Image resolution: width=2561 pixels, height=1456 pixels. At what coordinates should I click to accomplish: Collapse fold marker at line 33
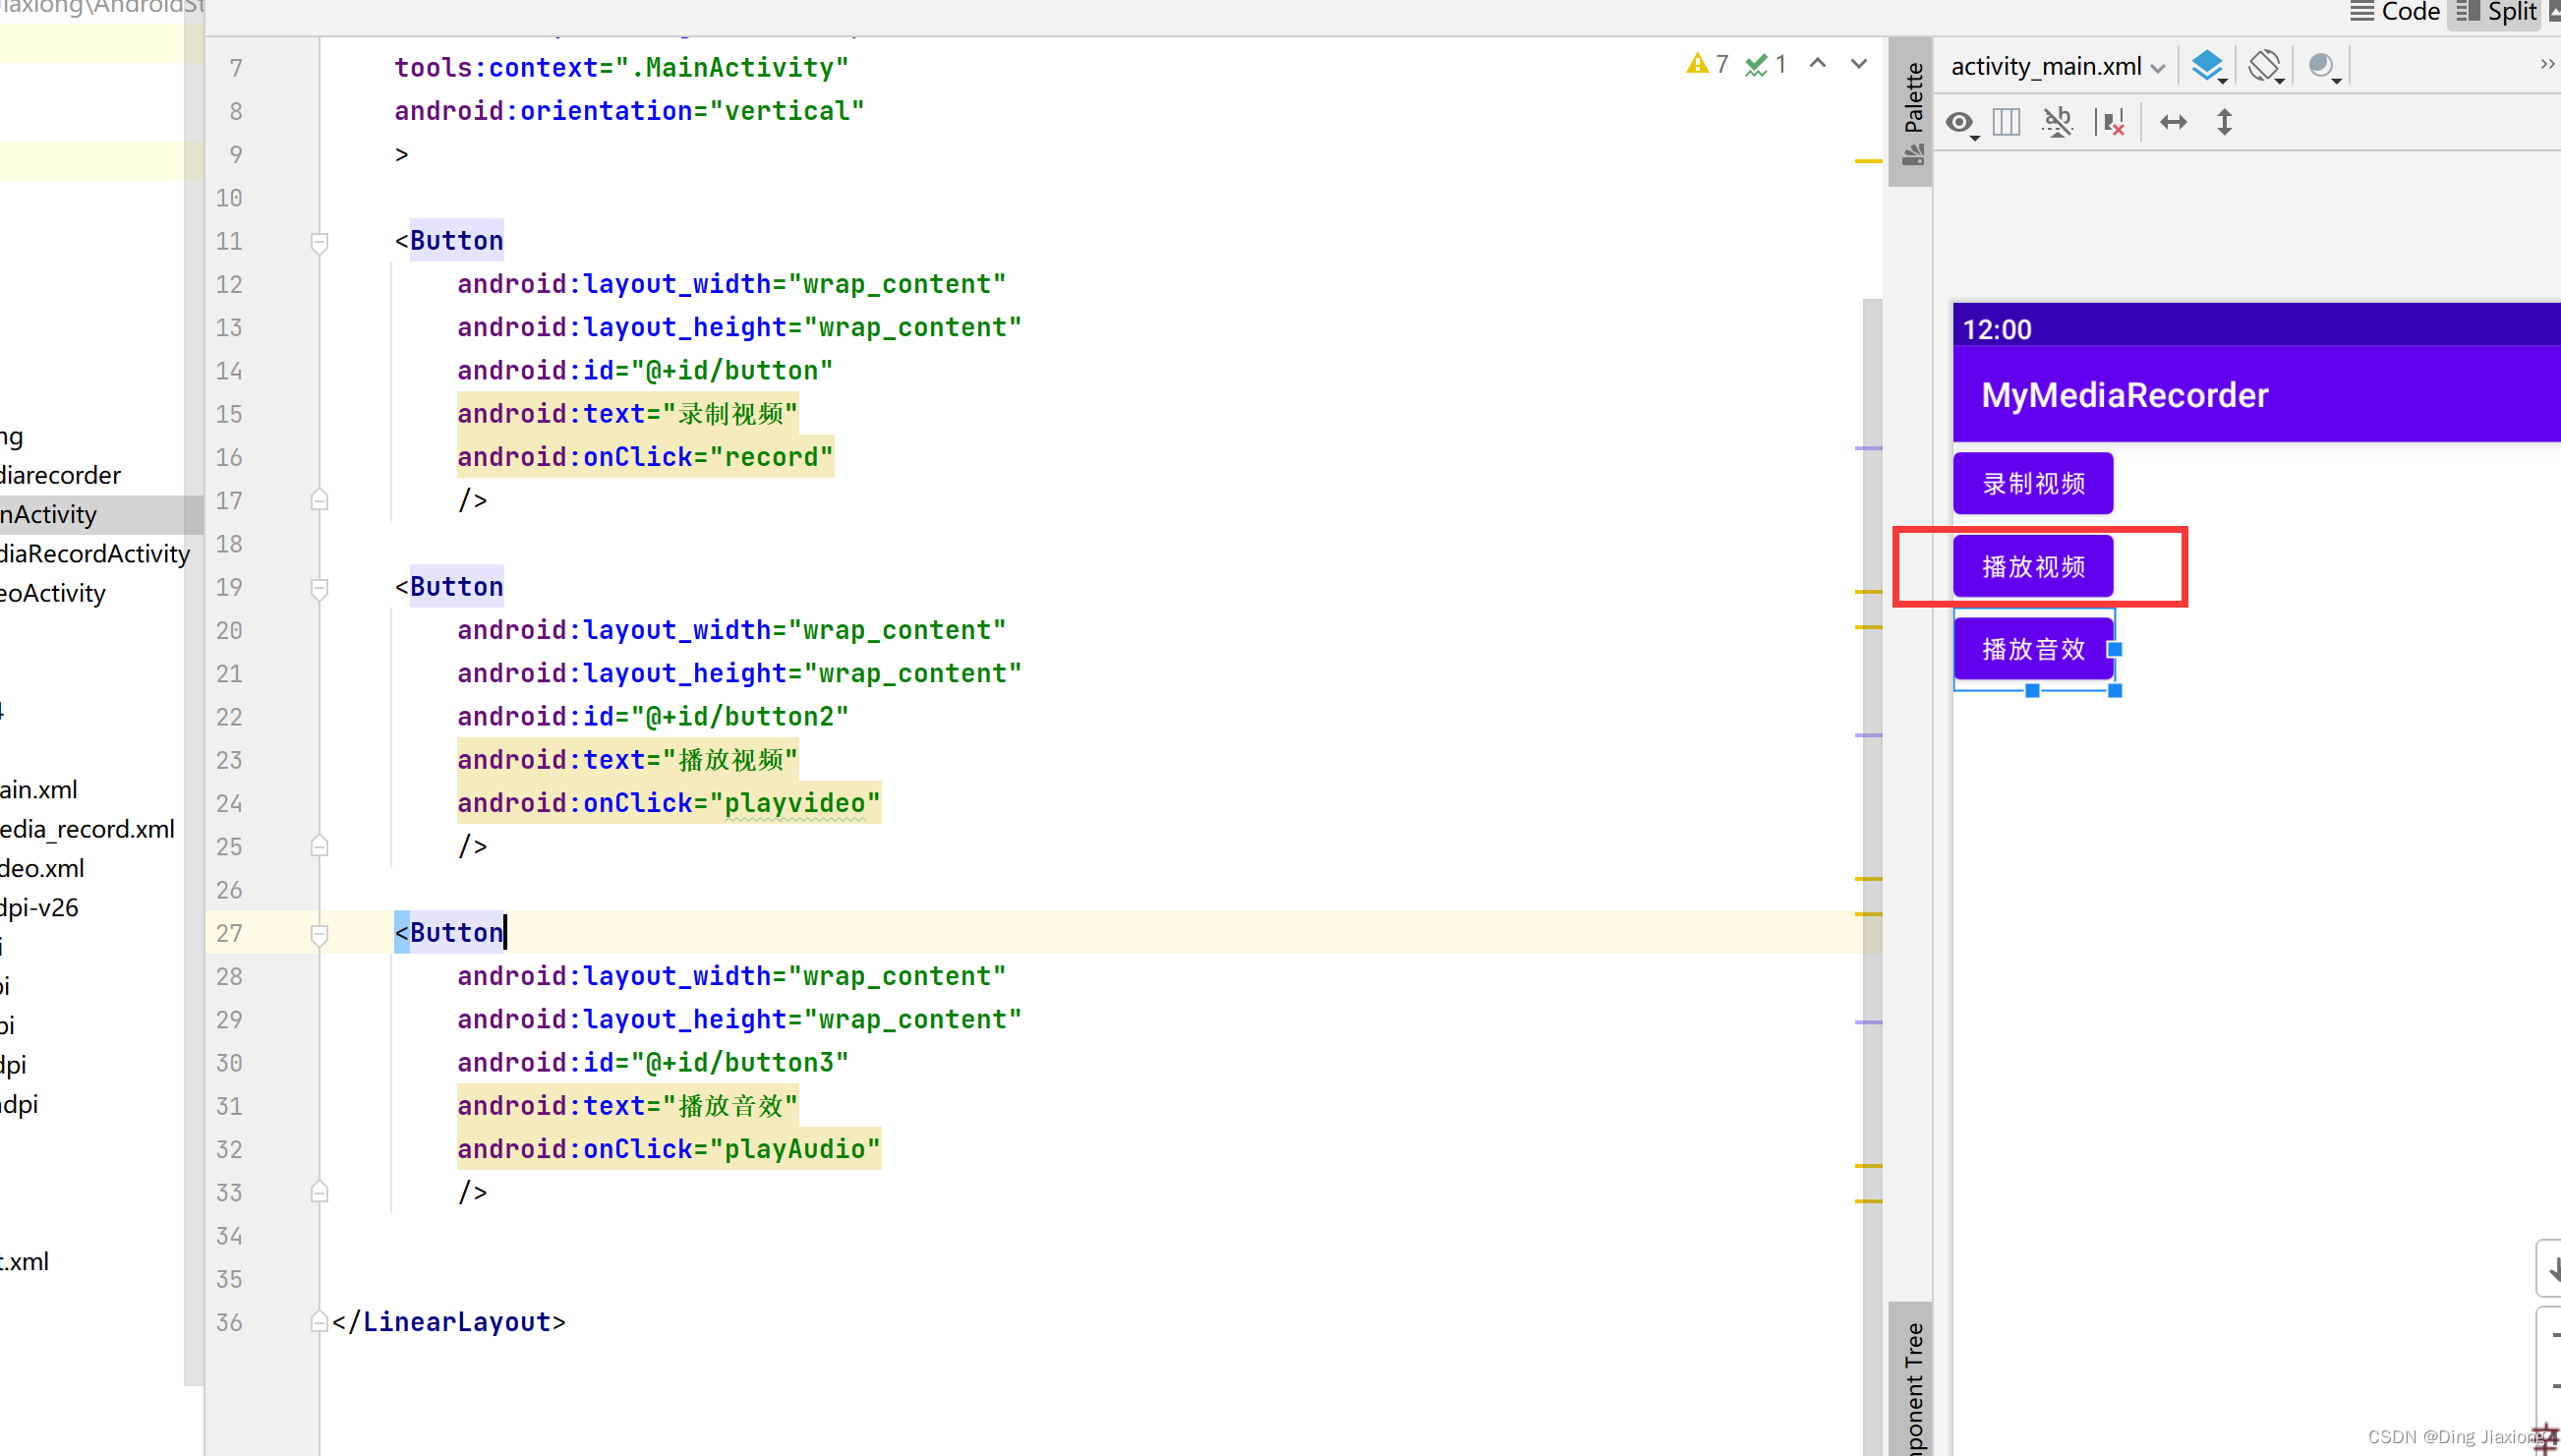319,1191
